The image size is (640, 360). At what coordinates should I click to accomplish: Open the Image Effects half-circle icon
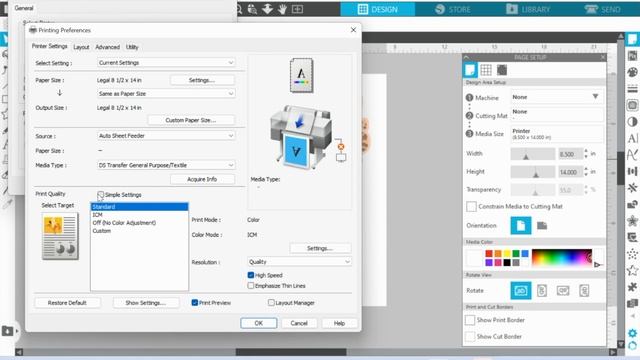[x=632, y=122]
